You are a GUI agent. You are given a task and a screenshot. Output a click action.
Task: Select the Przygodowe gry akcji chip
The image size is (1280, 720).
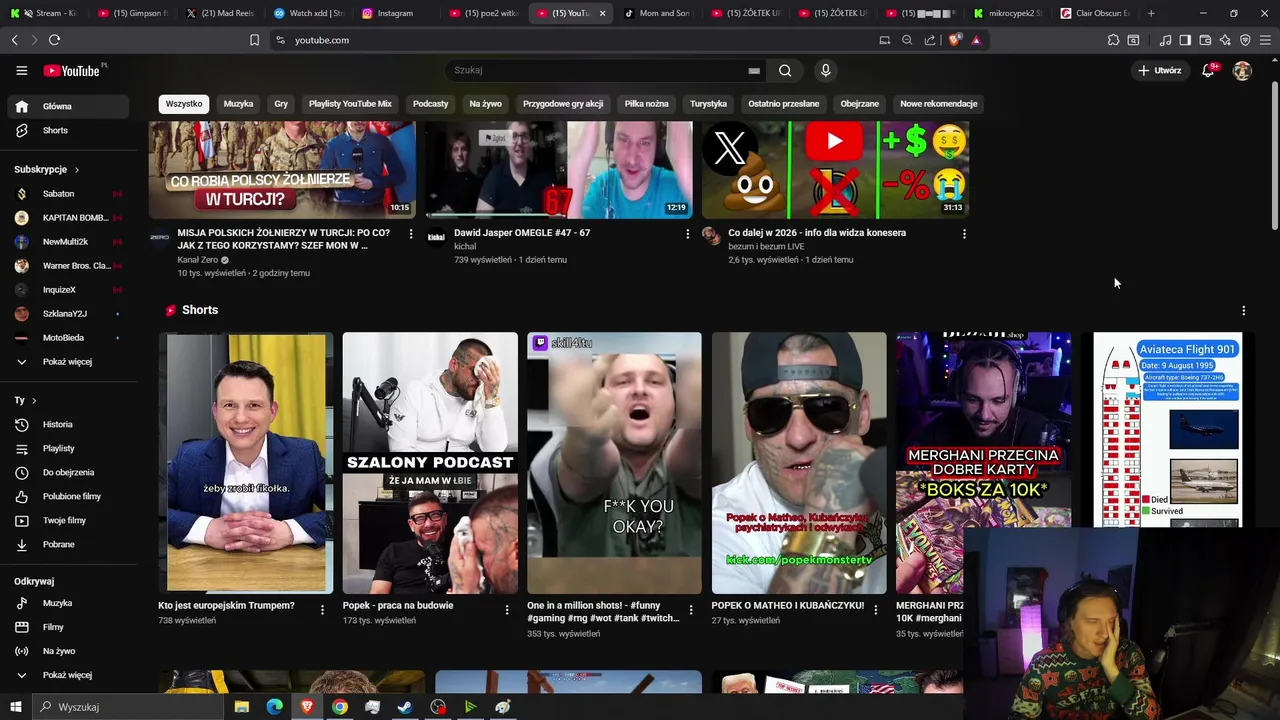[x=563, y=104]
